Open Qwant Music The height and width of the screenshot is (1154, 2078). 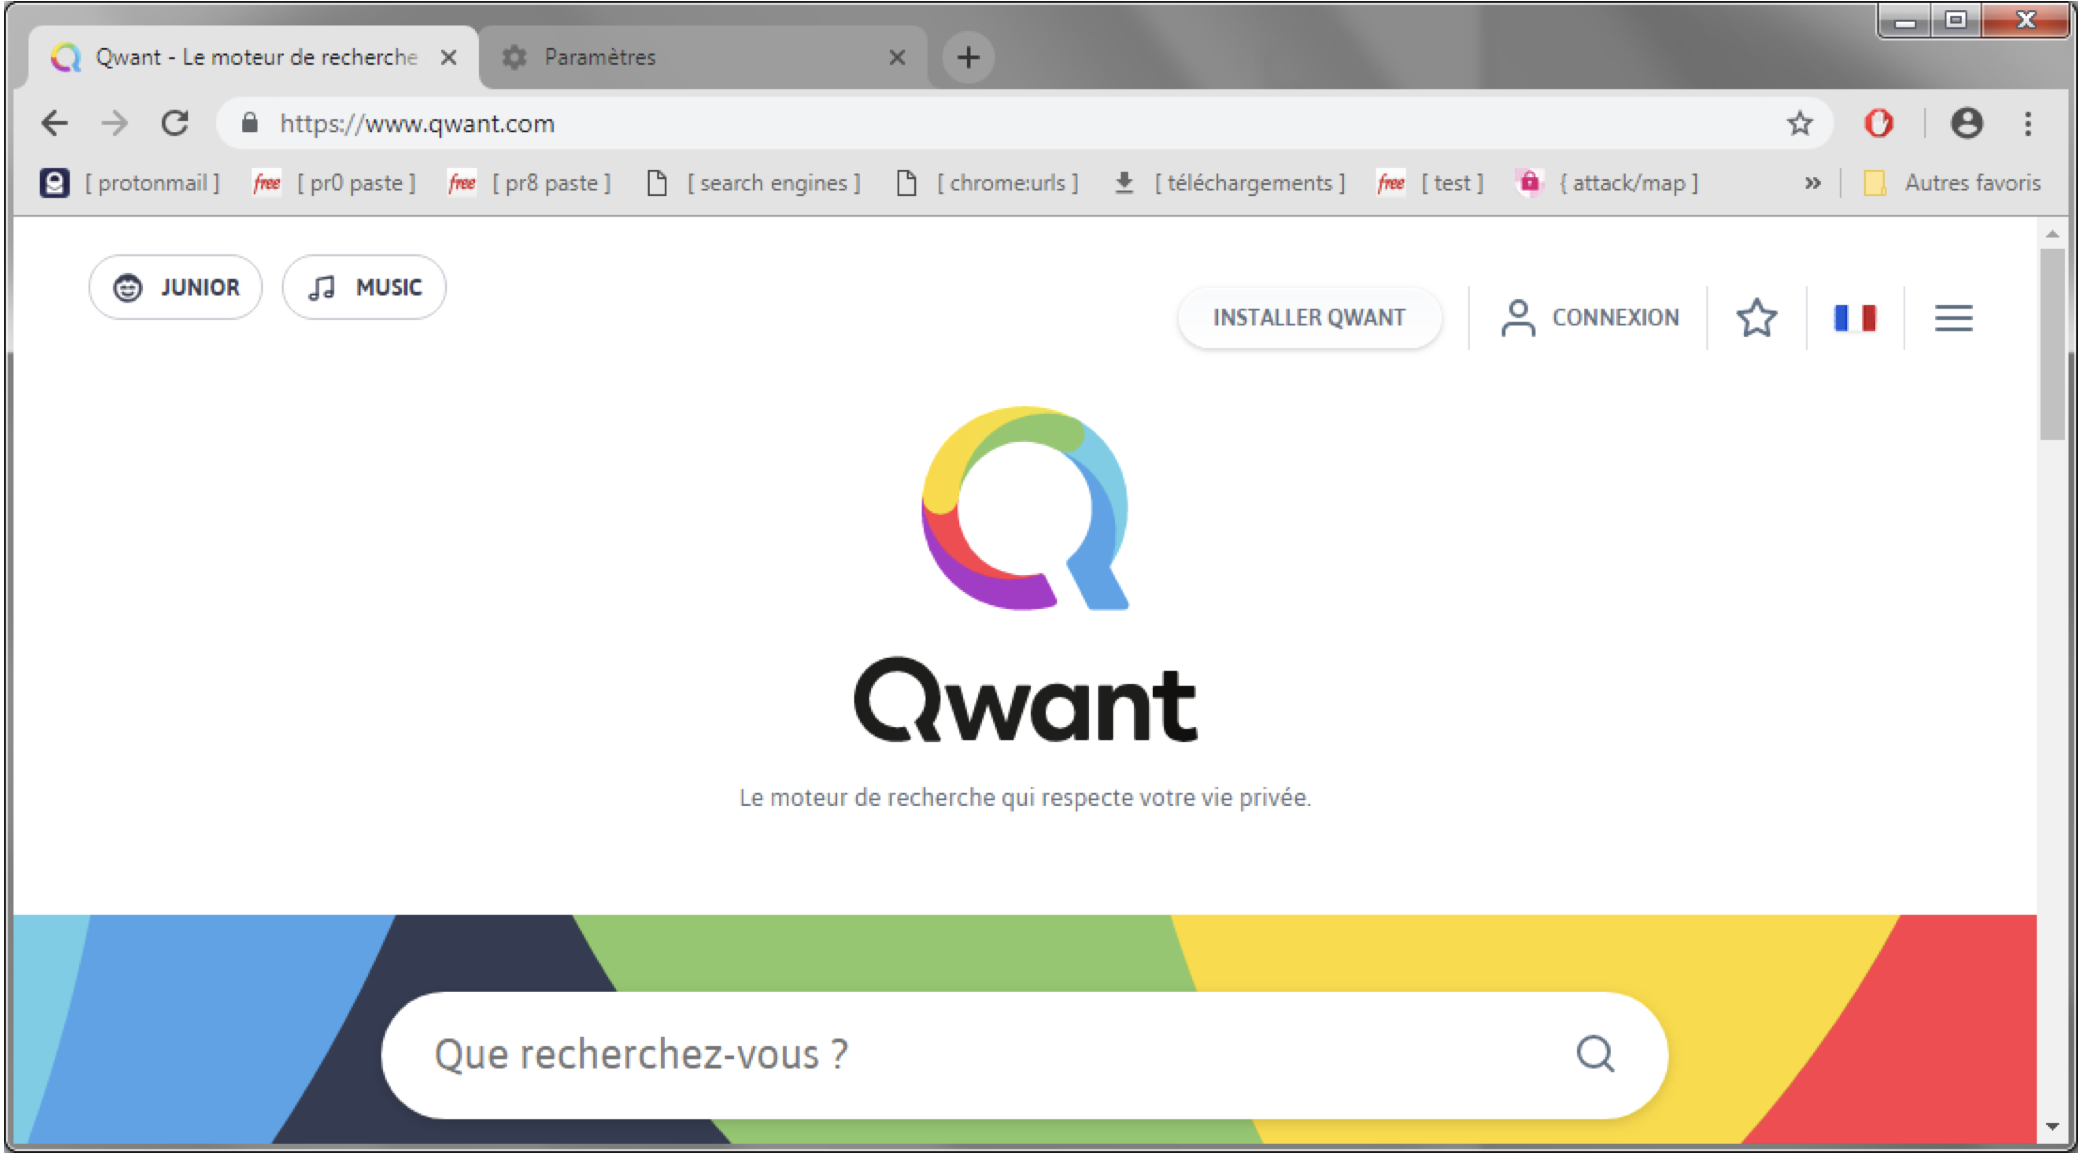(364, 287)
